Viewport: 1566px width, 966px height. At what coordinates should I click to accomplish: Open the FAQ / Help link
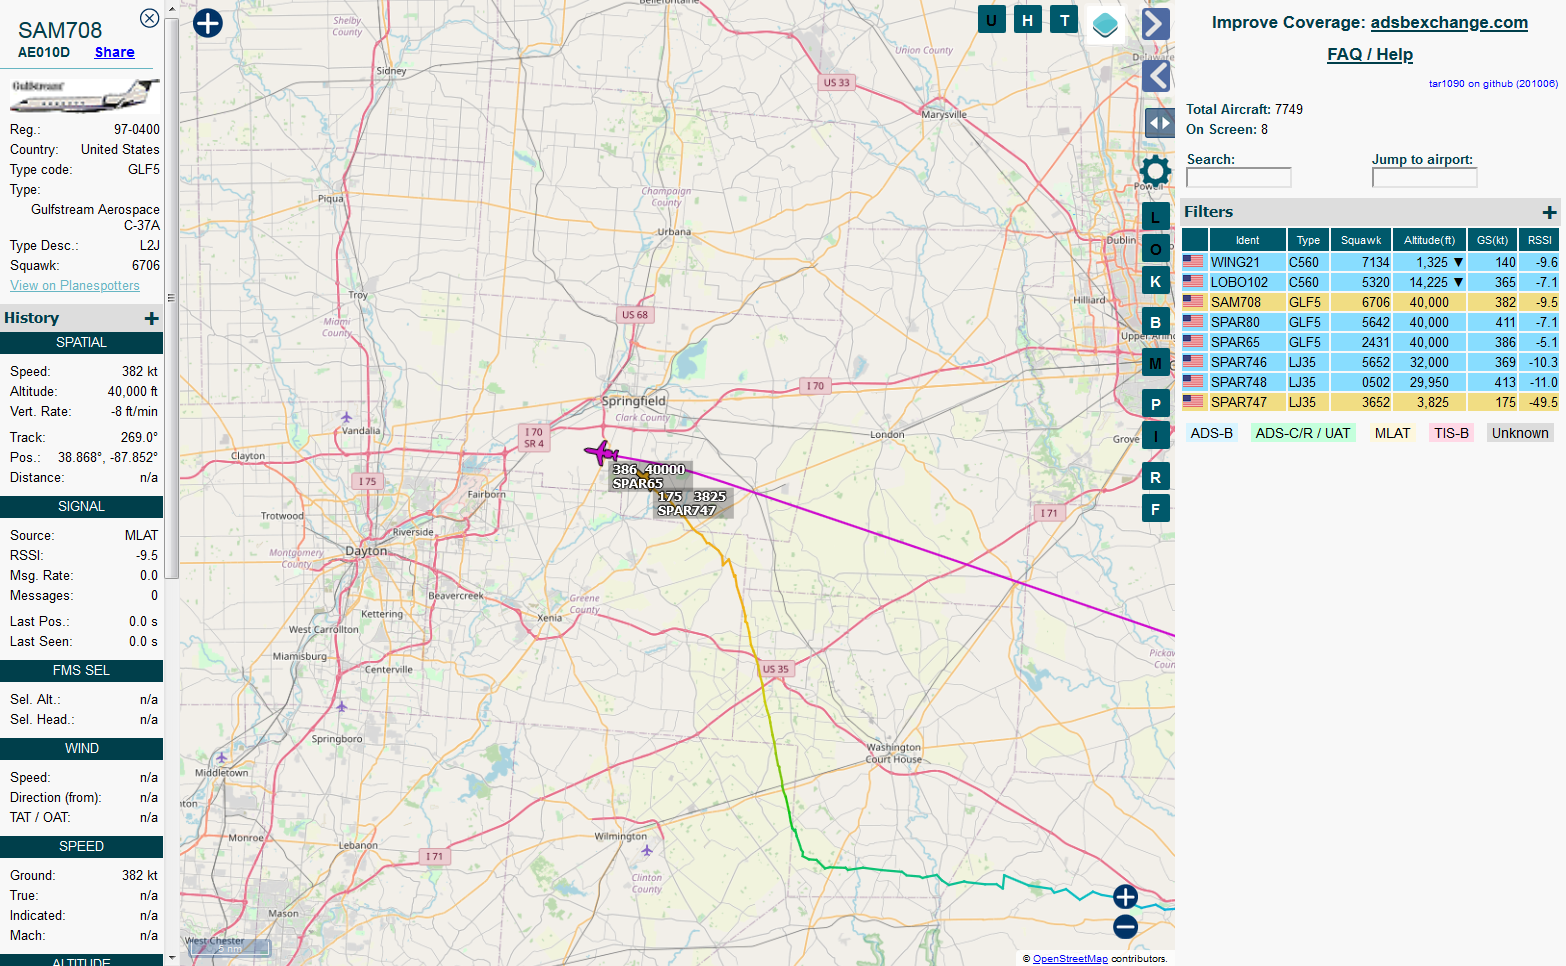pyautogui.click(x=1370, y=54)
